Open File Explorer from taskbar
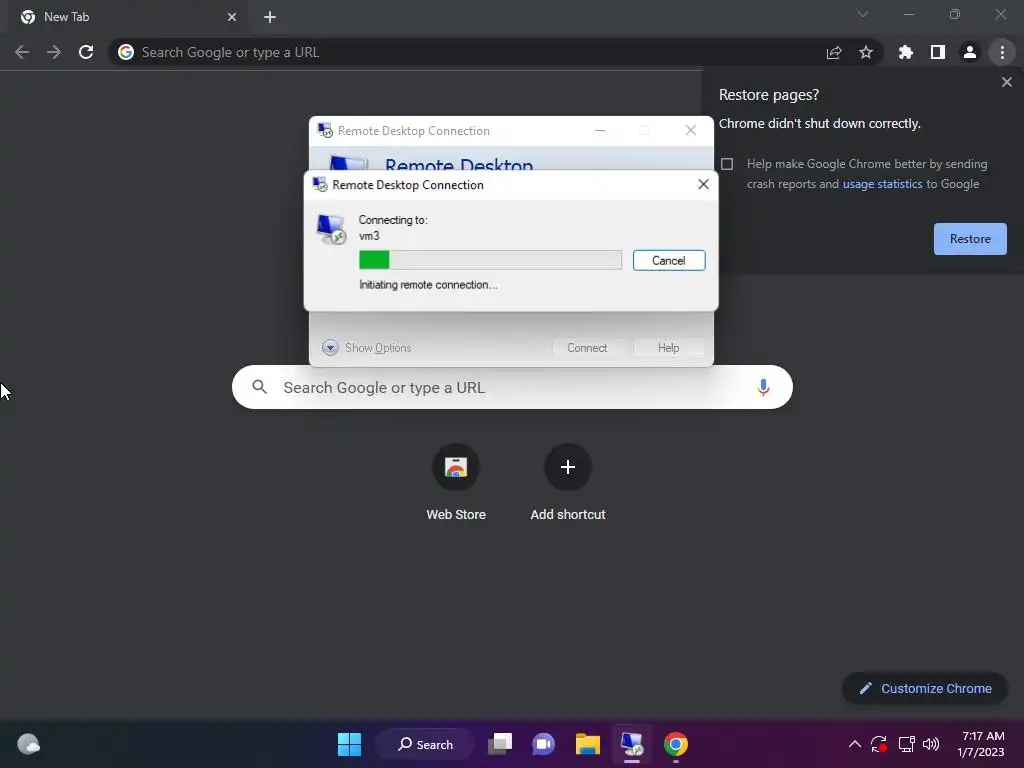The image size is (1024, 768). pos(588,744)
